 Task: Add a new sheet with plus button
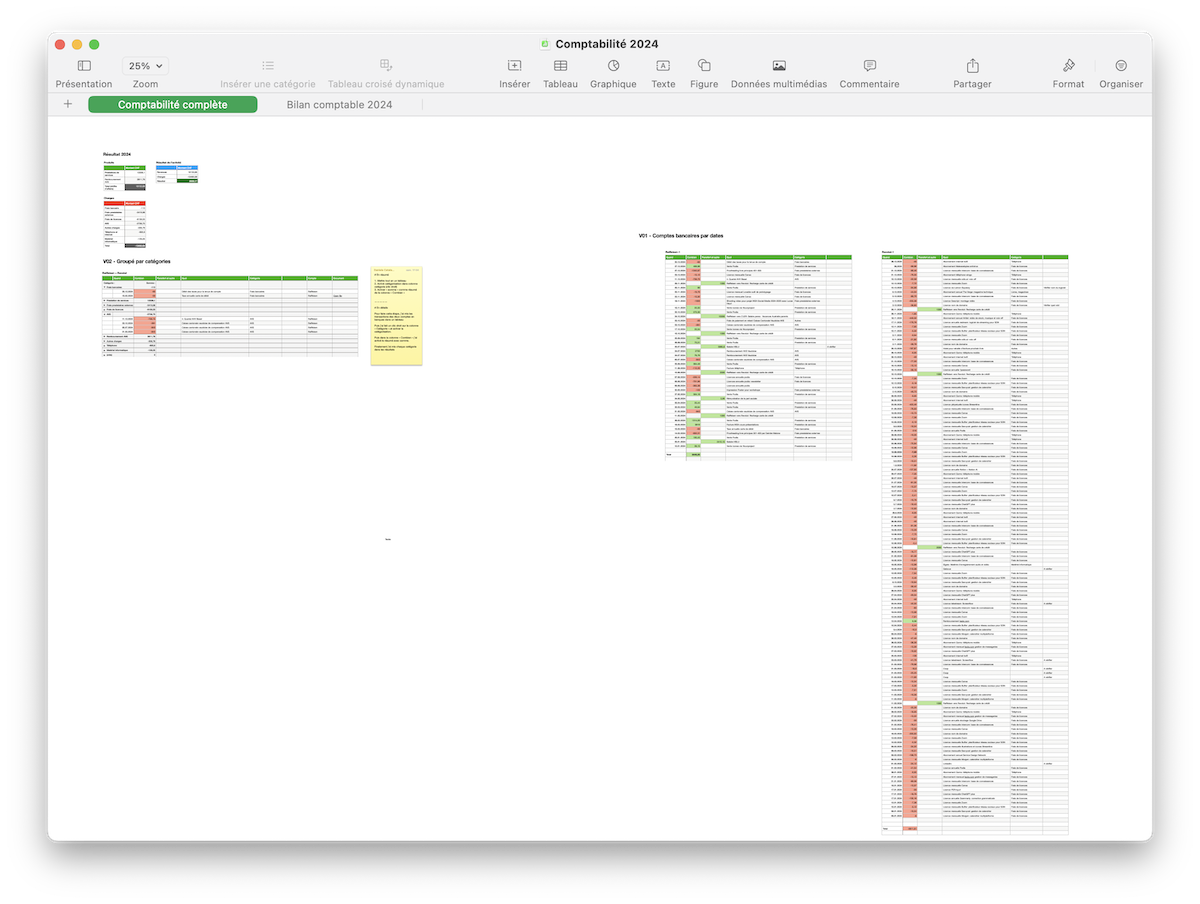pos(68,104)
